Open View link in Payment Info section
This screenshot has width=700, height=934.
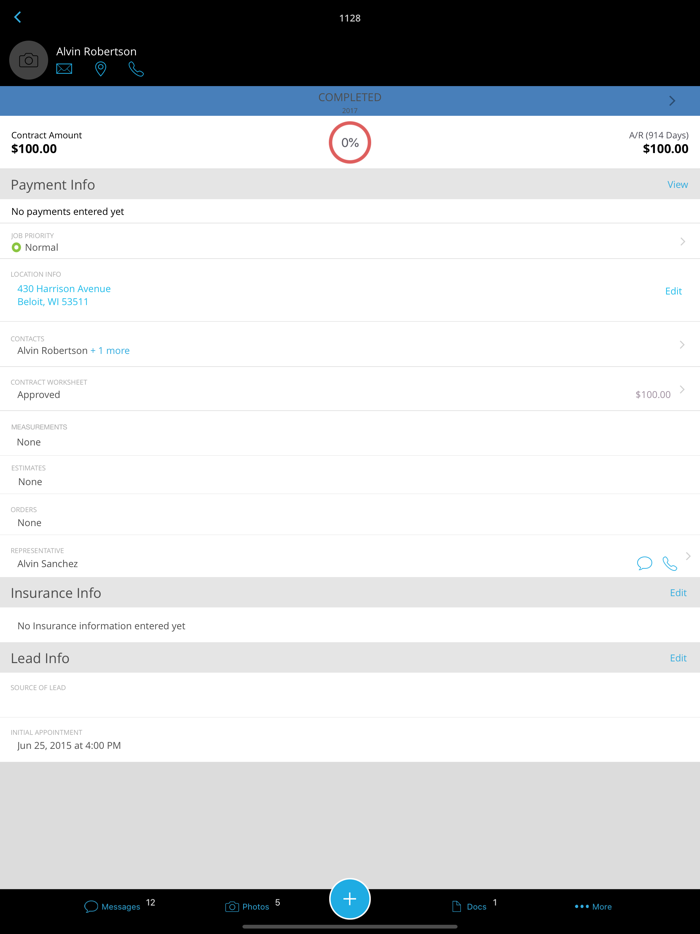(x=677, y=184)
